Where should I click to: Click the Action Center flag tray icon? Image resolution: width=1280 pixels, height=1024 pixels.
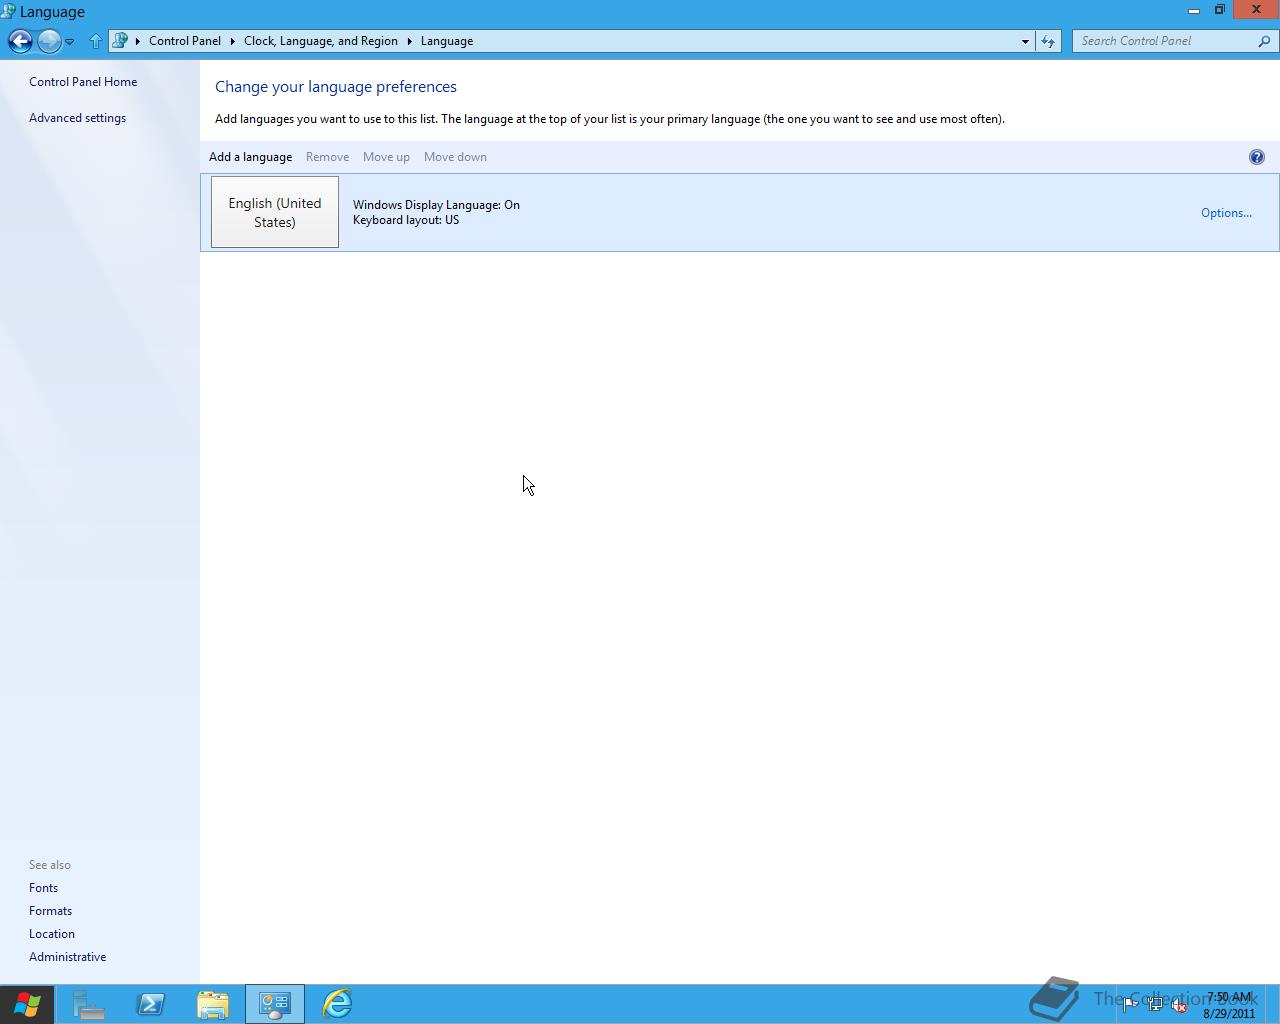[1130, 1006]
